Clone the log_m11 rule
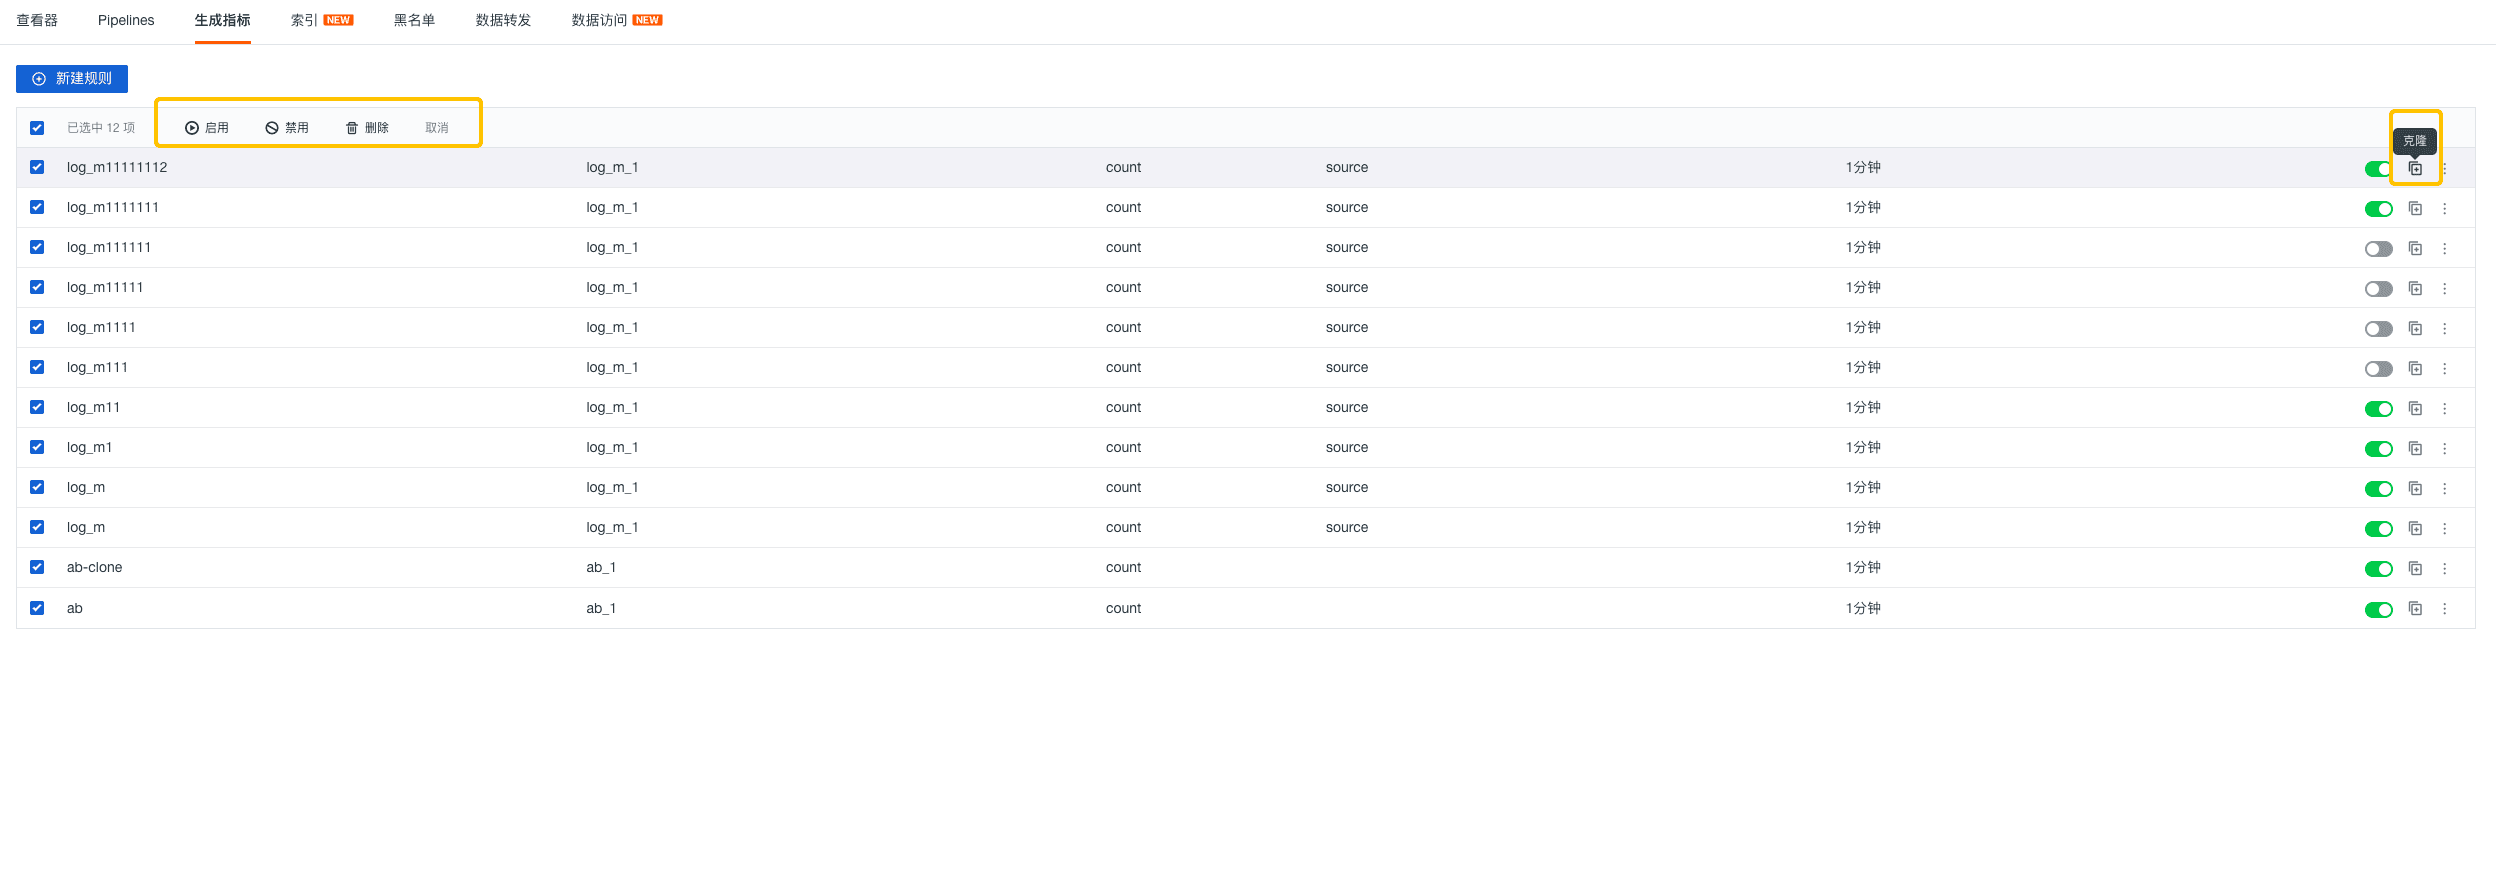Screen dimensions: 2496x872 coord(2415,408)
